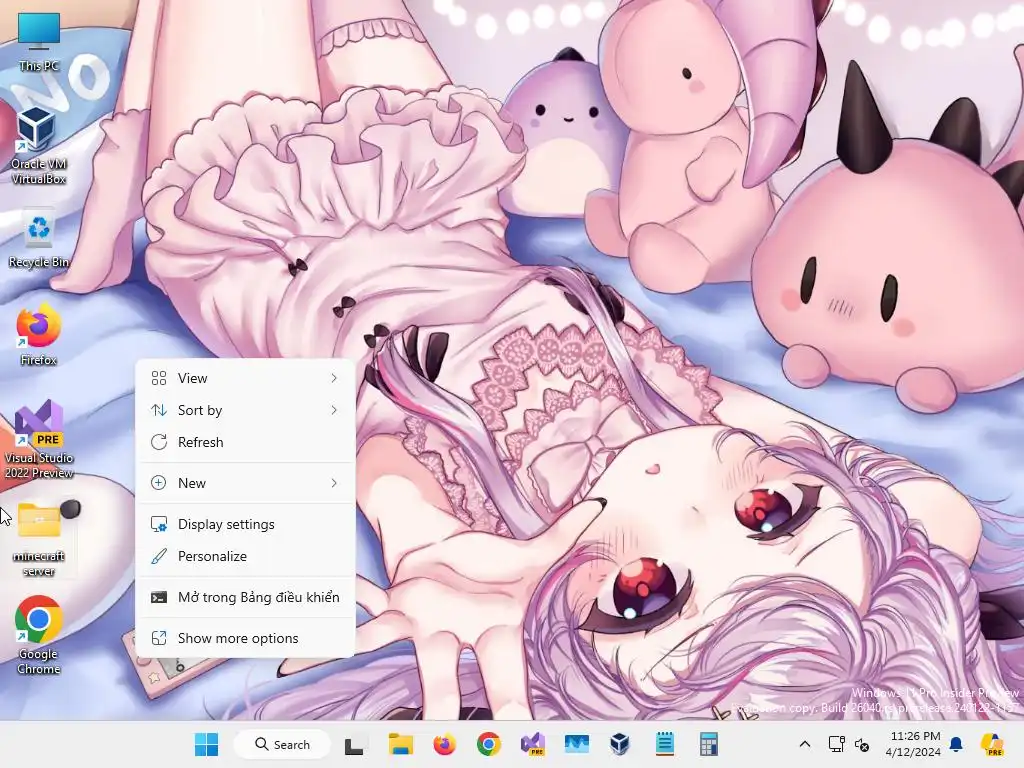Screen dimensions: 1024x768
Task: Launch Chrome from the taskbar
Action: (x=488, y=744)
